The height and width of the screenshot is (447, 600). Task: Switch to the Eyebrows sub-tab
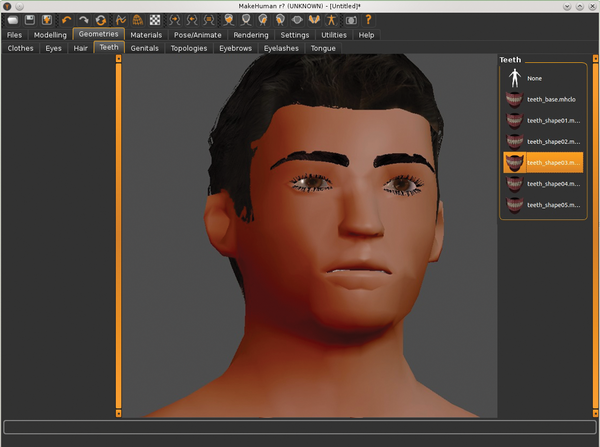point(236,48)
